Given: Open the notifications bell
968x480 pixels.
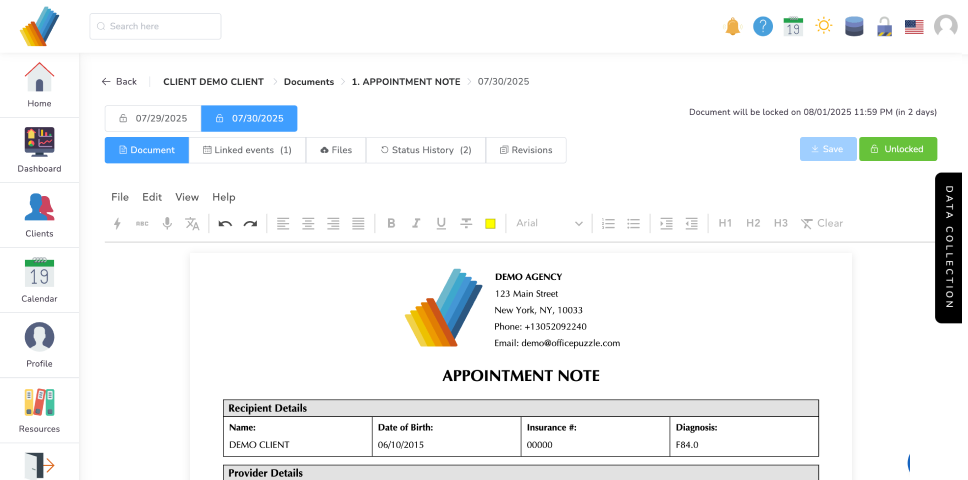Looking at the screenshot, I should click(733, 27).
